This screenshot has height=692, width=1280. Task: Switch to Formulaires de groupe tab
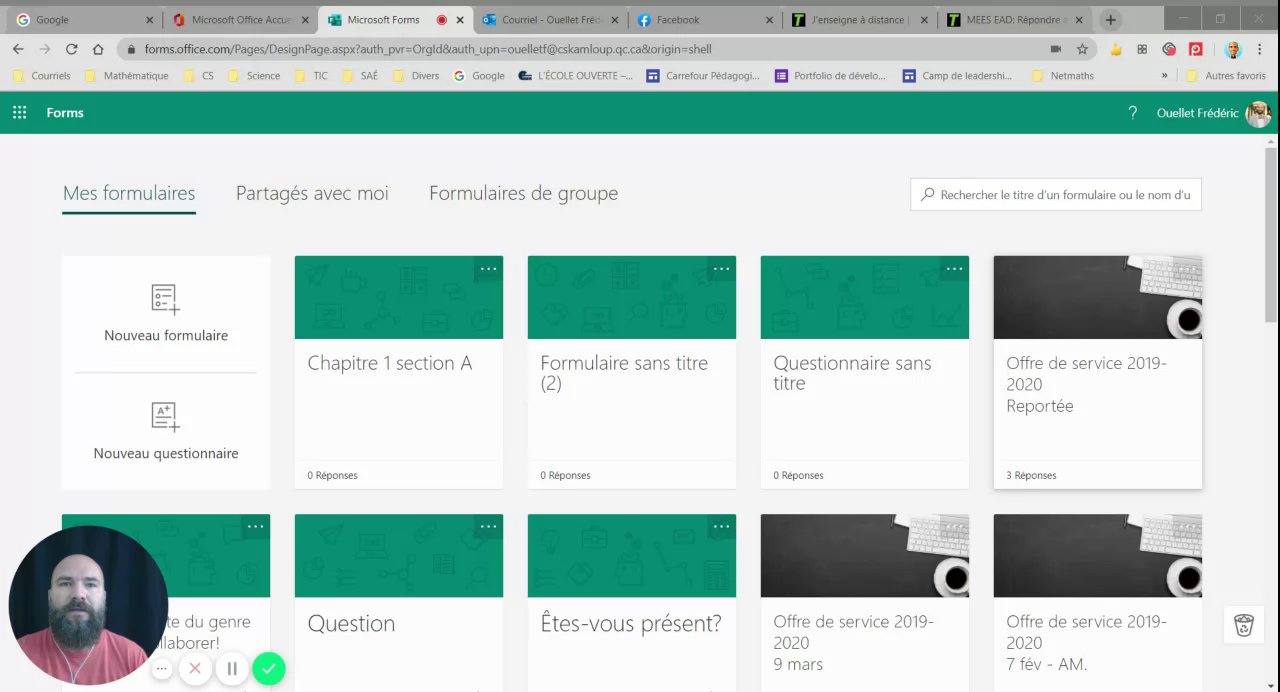[x=523, y=194]
